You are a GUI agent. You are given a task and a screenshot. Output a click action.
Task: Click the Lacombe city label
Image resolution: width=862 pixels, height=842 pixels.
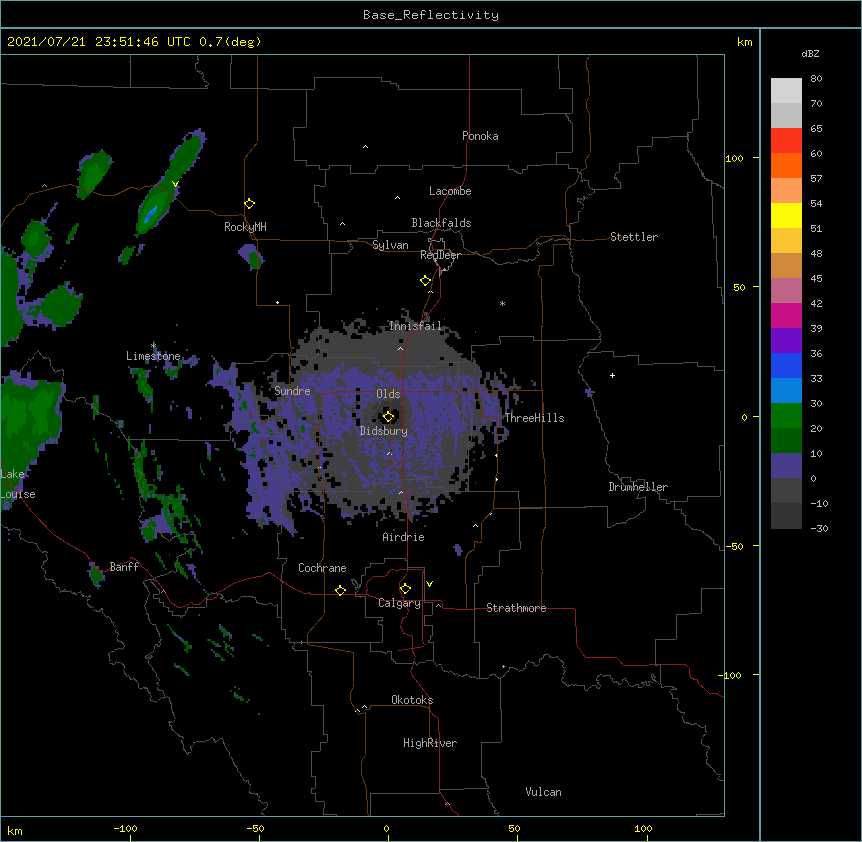[450, 191]
